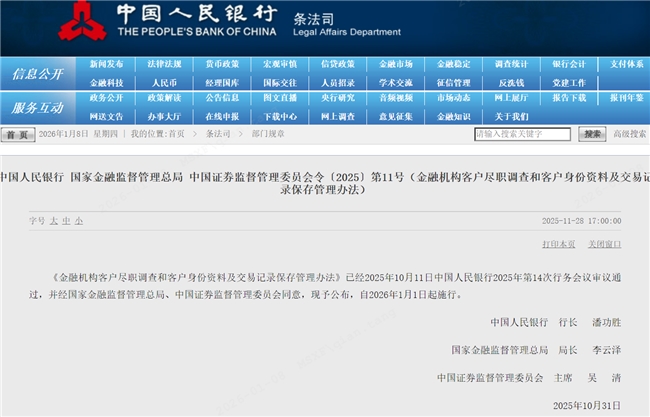Open 调查统计 navigation item

tap(511, 64)
